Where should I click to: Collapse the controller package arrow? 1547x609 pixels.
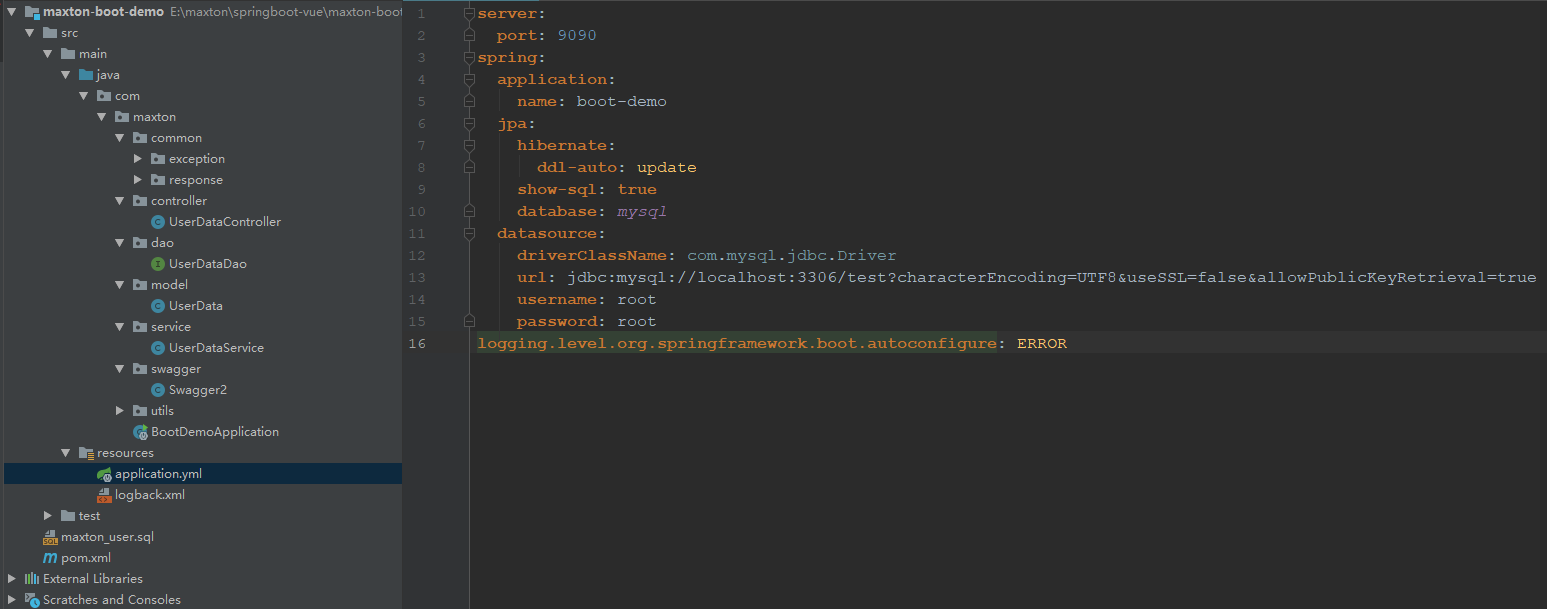(x=119, y=201)
